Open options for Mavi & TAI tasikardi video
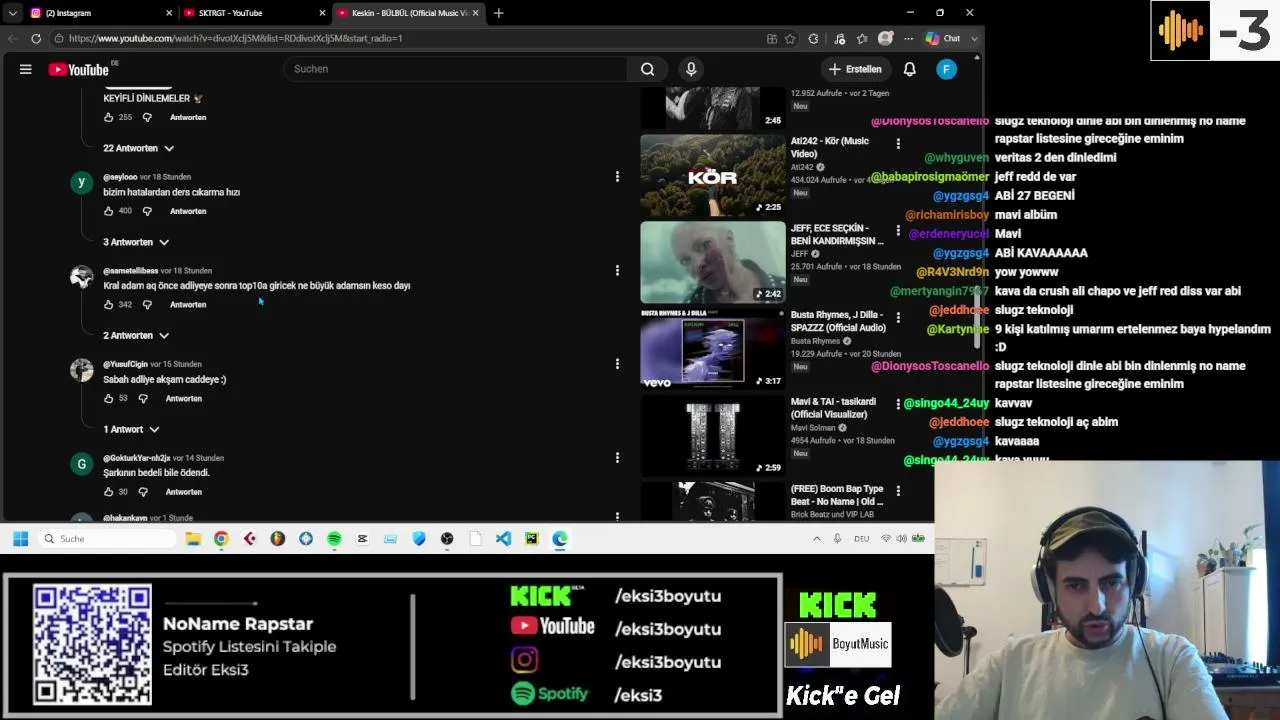This screenshot has width=1280, height=720. 898,404
